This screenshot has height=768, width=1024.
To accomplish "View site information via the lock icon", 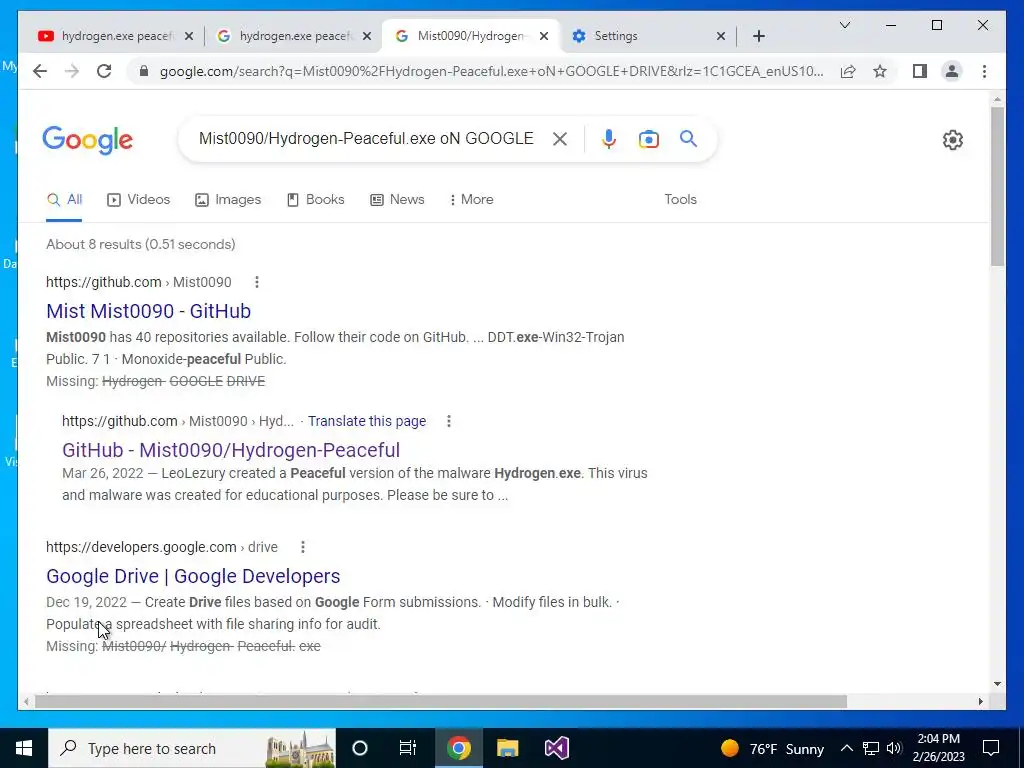I will click(x=144, y=71).
